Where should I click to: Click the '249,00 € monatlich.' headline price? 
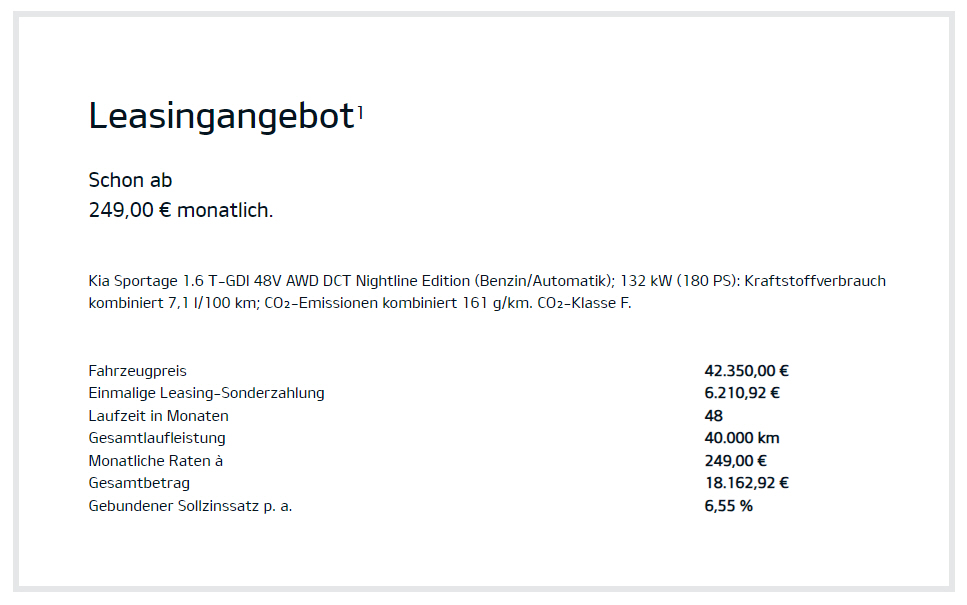(x=180, y=211)
